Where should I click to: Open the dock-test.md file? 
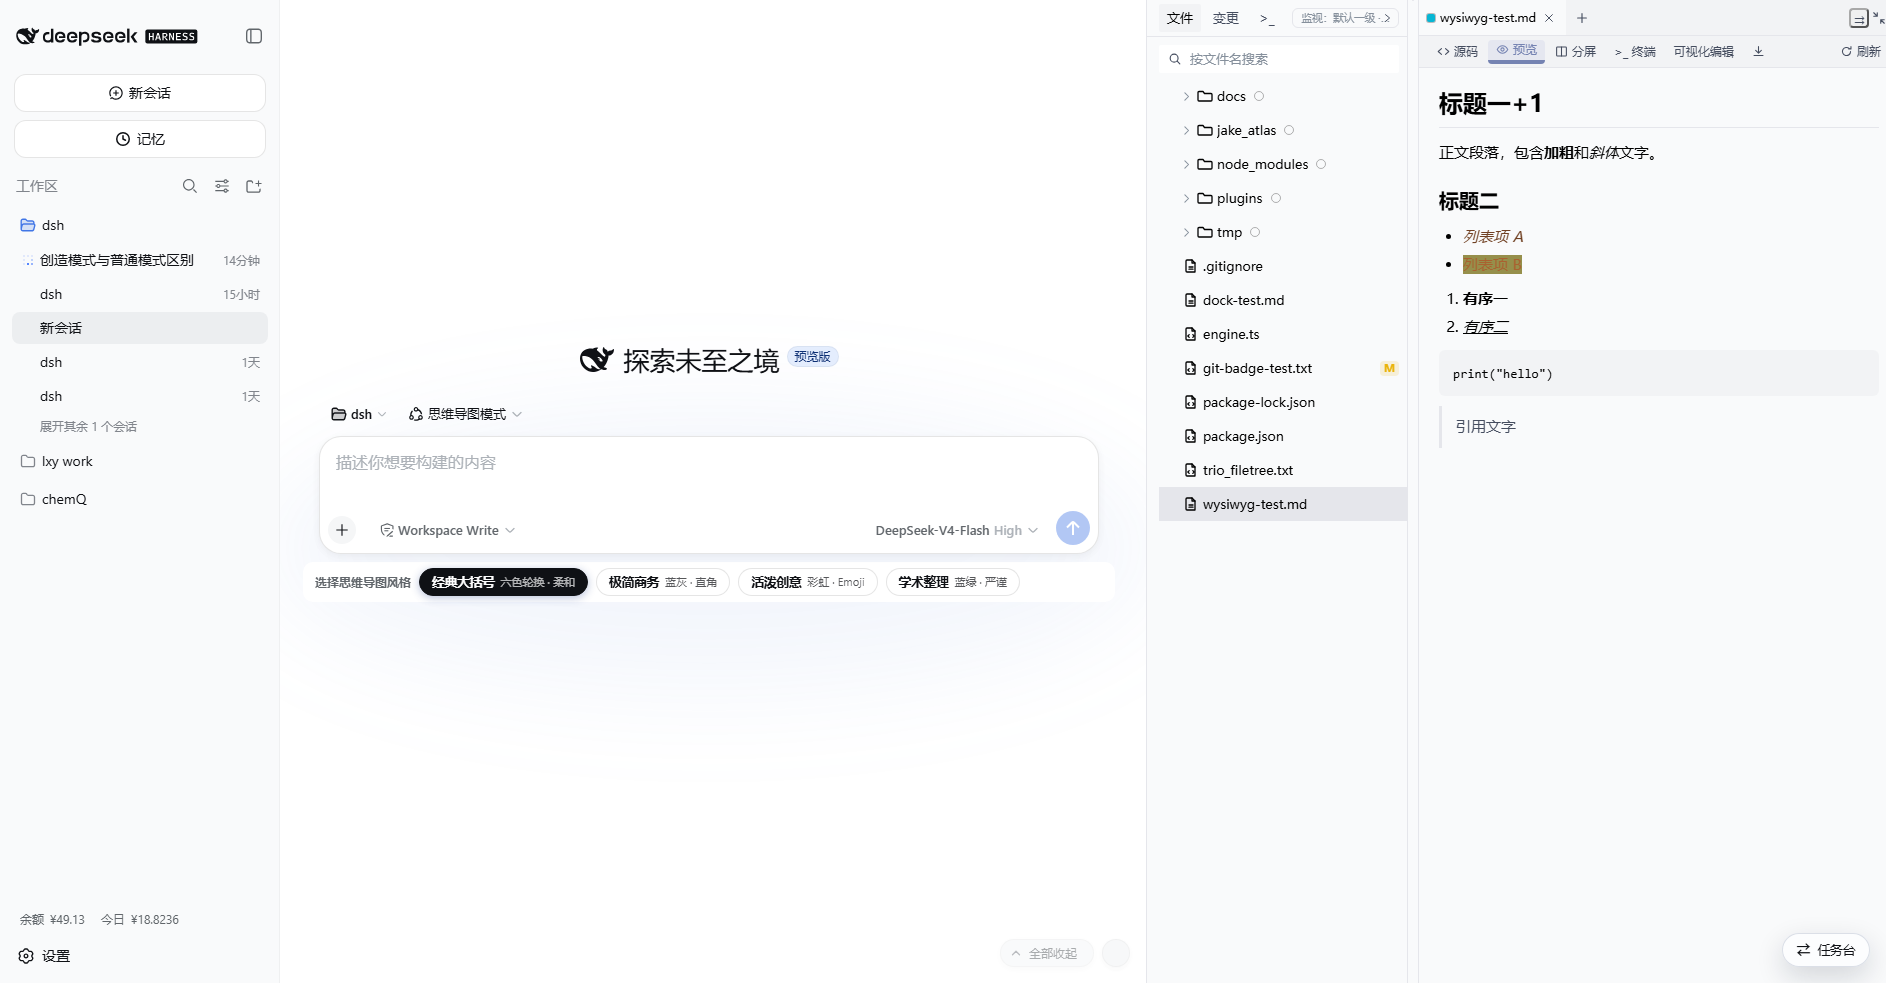pyautogui.click(x=1283, y=300)
